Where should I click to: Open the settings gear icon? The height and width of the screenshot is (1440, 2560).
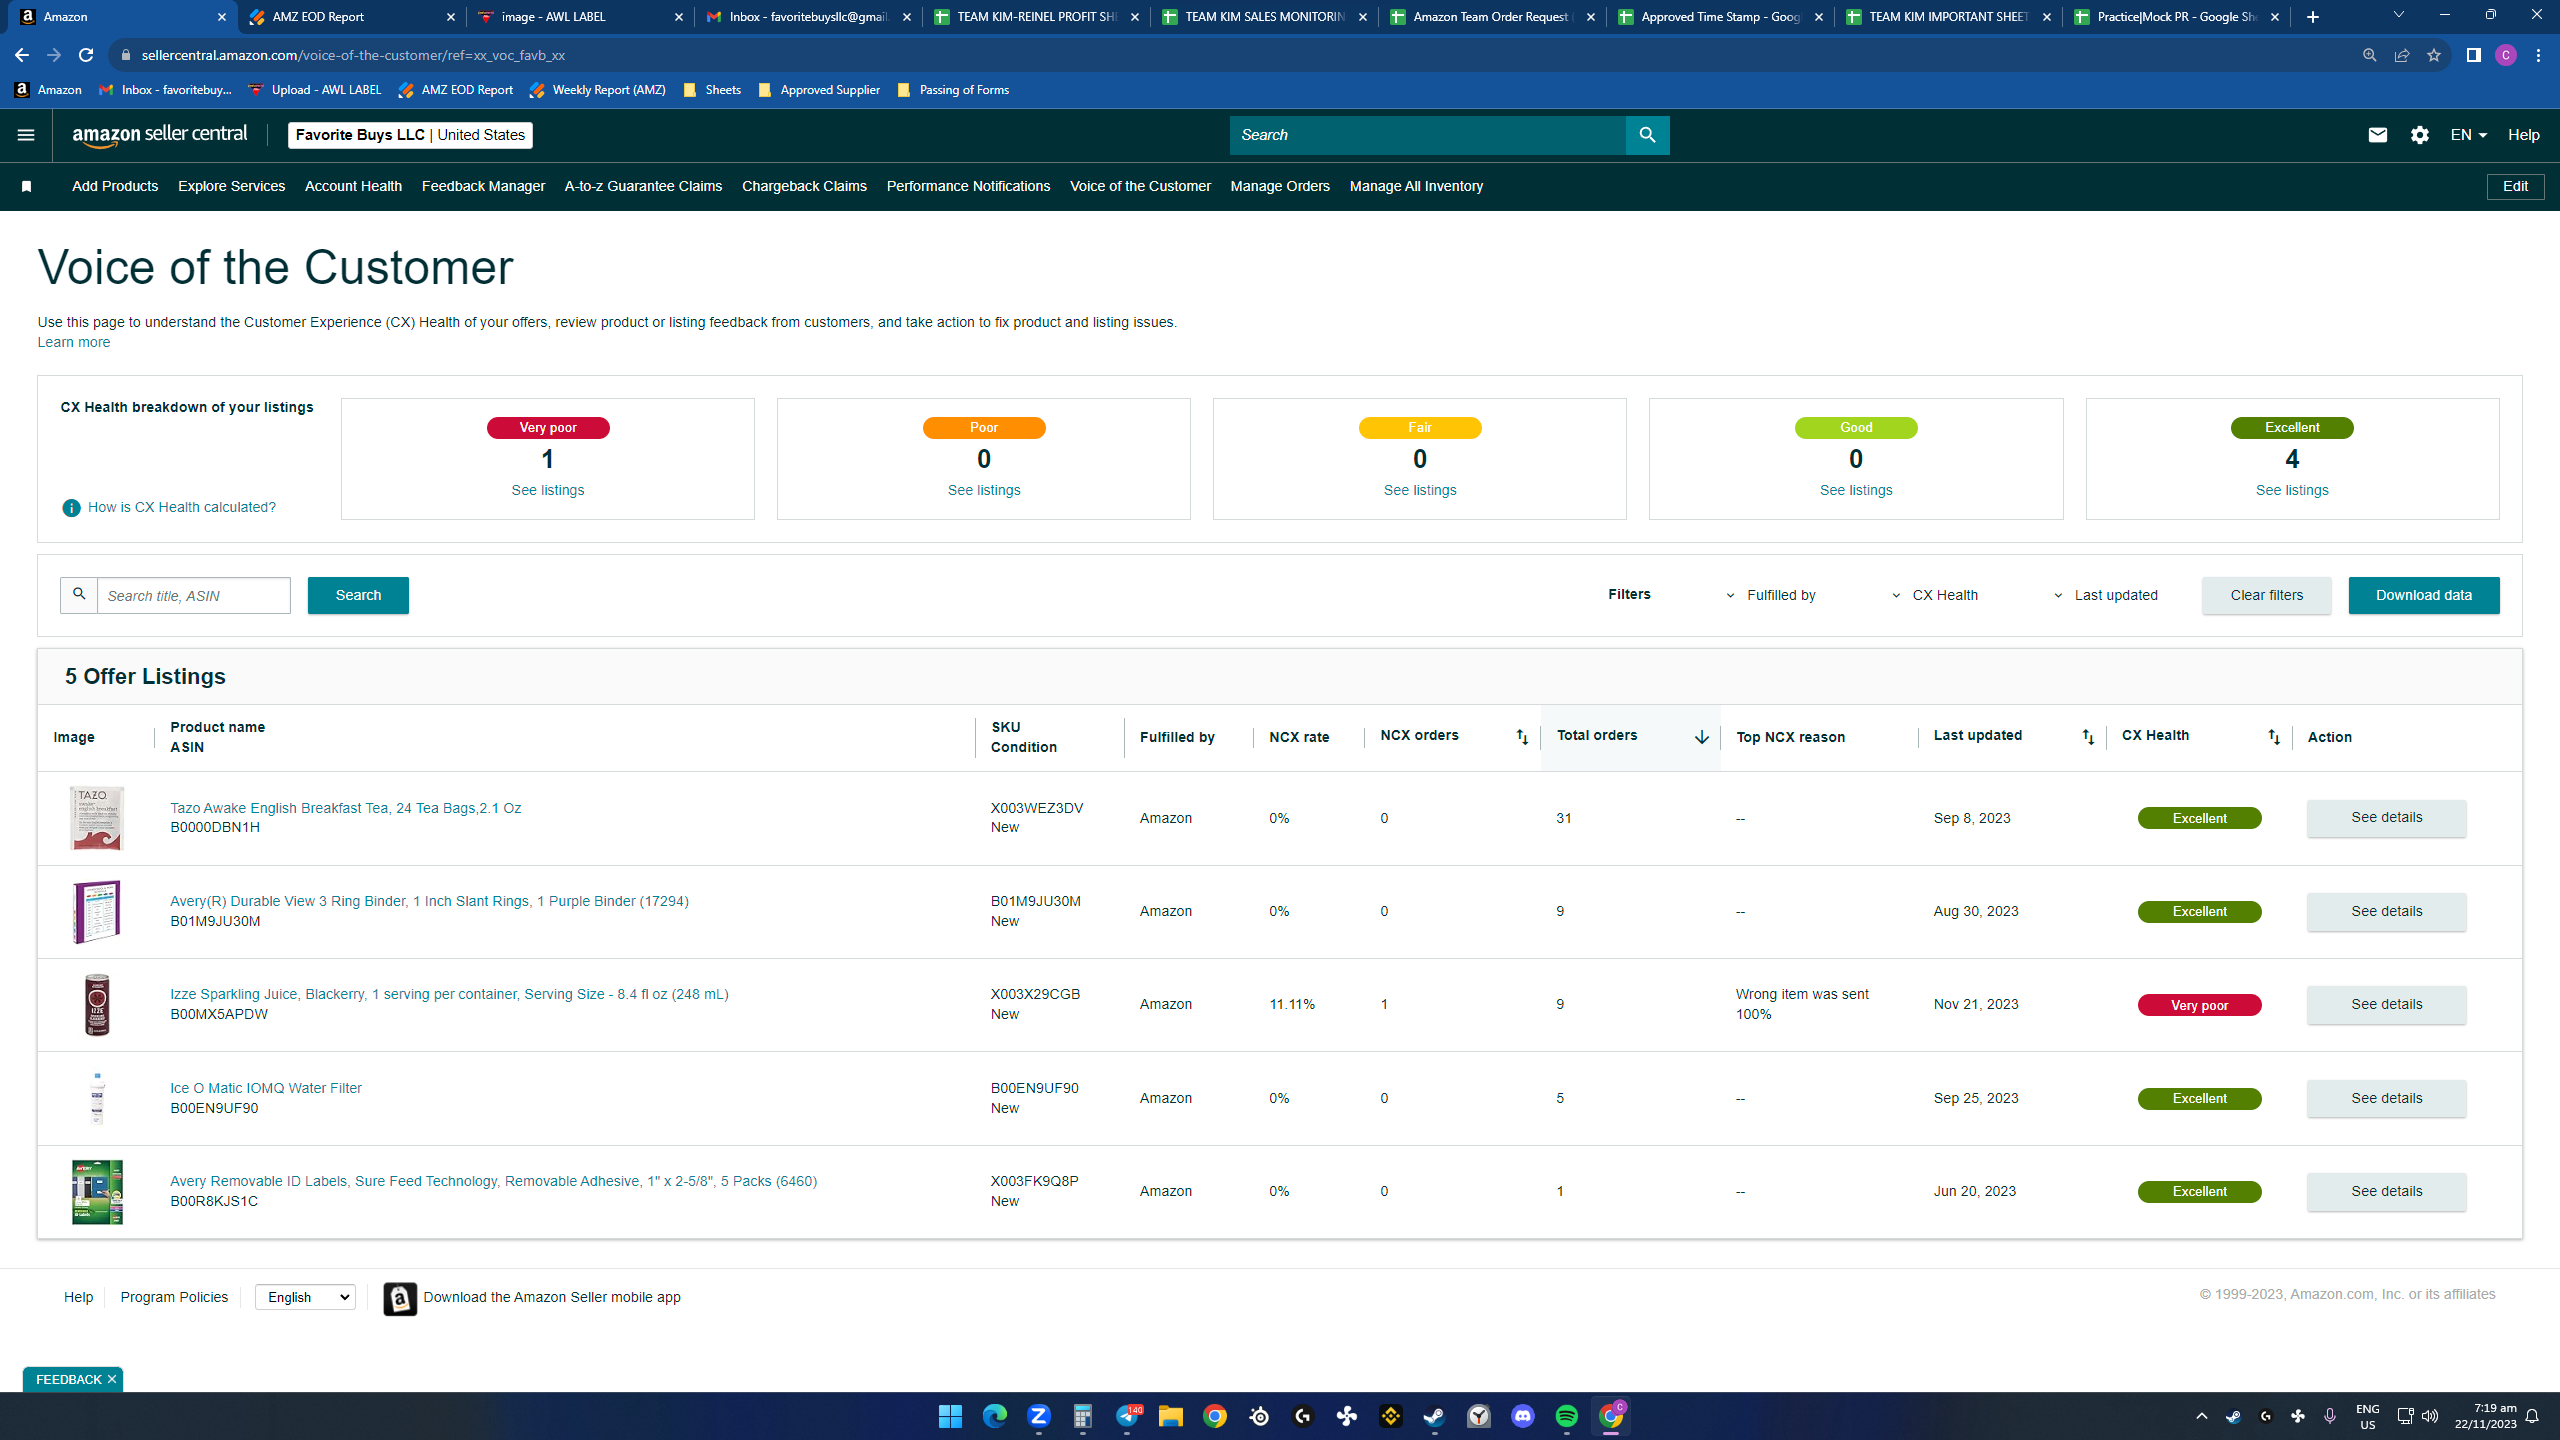click(x=2419, y=135)
